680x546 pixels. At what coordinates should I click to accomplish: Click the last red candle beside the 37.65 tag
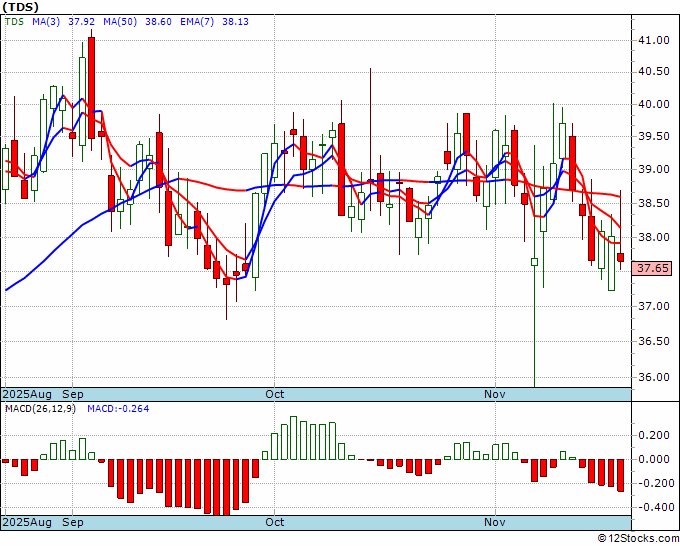621,257
